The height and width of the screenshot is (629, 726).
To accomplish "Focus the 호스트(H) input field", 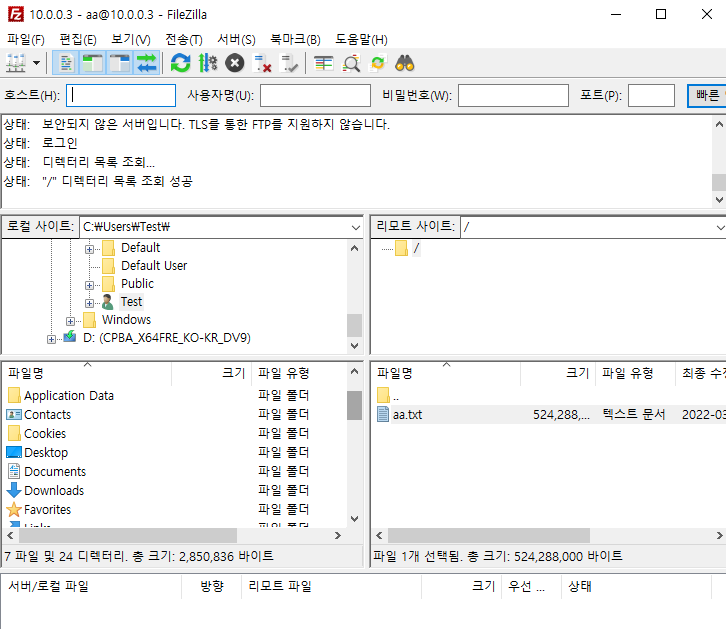I will point(121,95).
